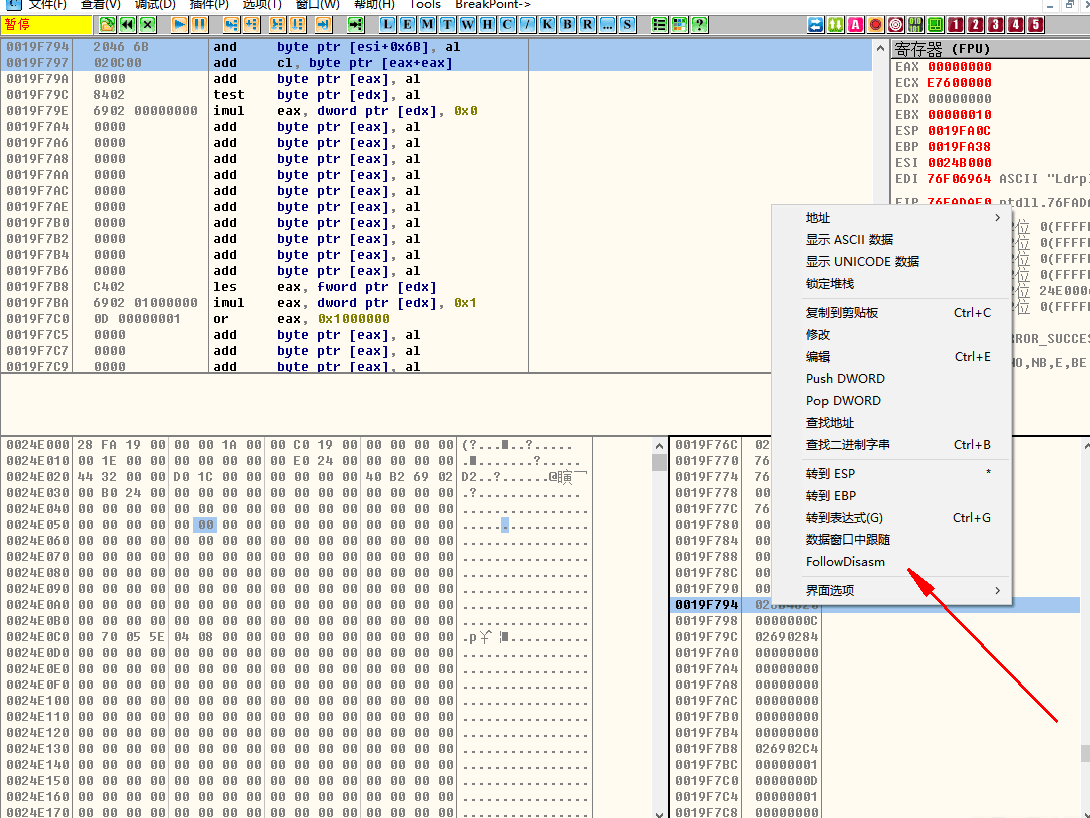Open Windows list with W button
This screenshot has height=818, width=1090.
tap(467, 25)
